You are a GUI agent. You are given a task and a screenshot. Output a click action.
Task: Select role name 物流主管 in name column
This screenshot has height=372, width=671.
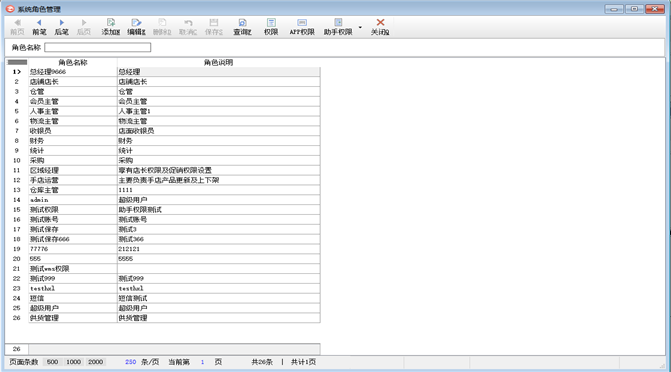coord(73,121)
